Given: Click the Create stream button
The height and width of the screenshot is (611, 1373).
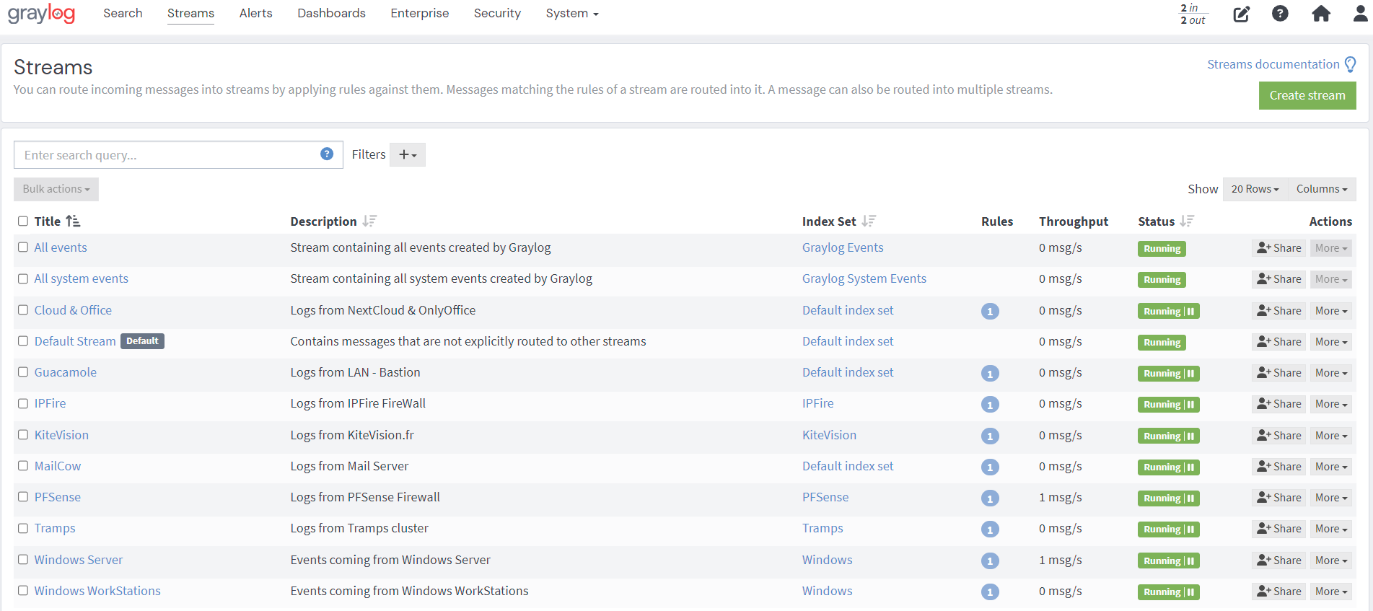Looking at the screenshot, I should [x=1307, y=96].
